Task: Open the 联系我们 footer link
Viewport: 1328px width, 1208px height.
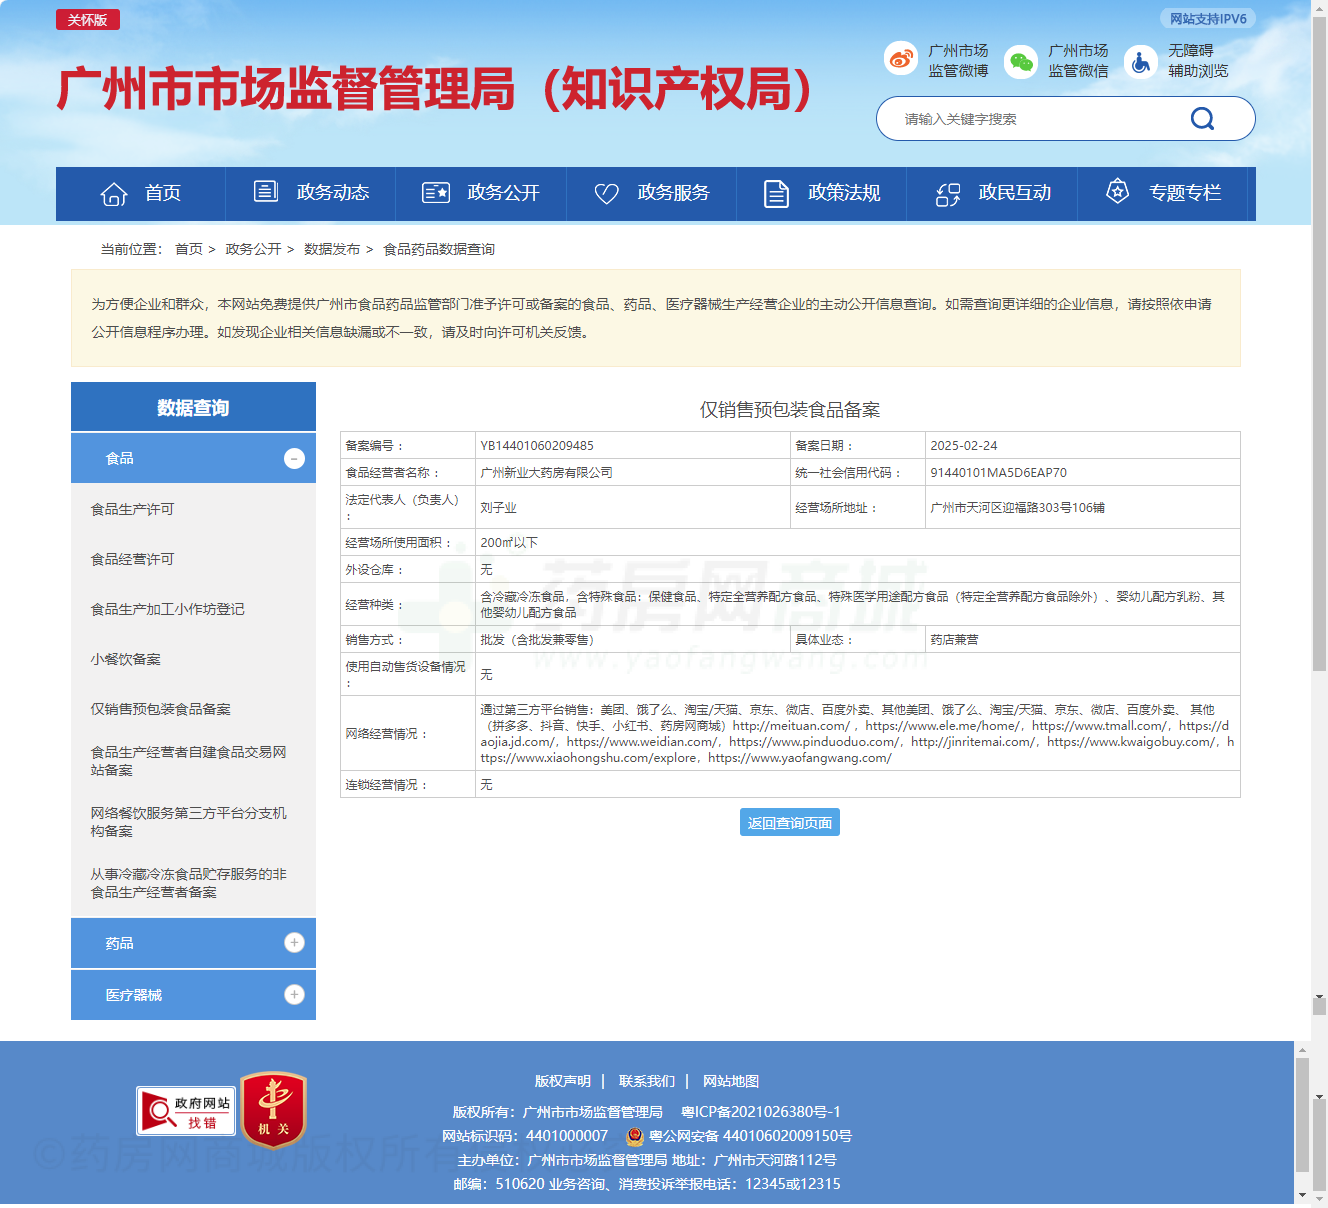Action: [644, 1081]
